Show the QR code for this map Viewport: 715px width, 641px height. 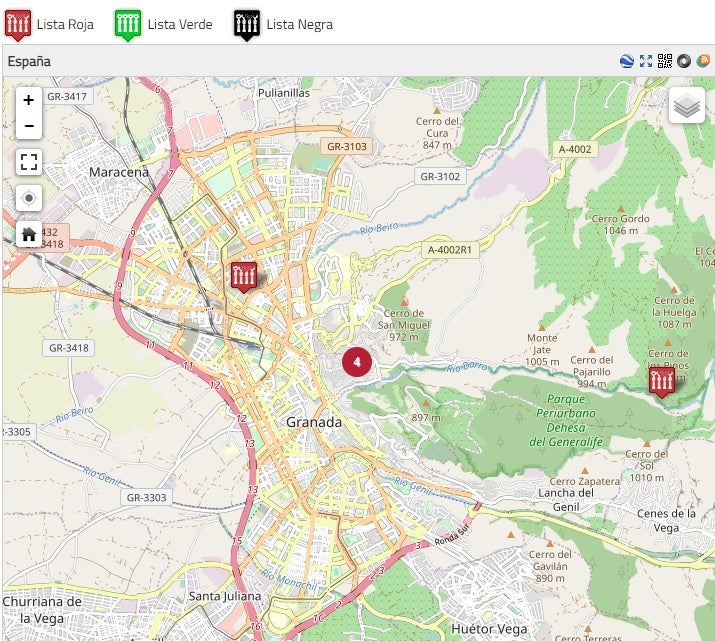coord(665,61)
